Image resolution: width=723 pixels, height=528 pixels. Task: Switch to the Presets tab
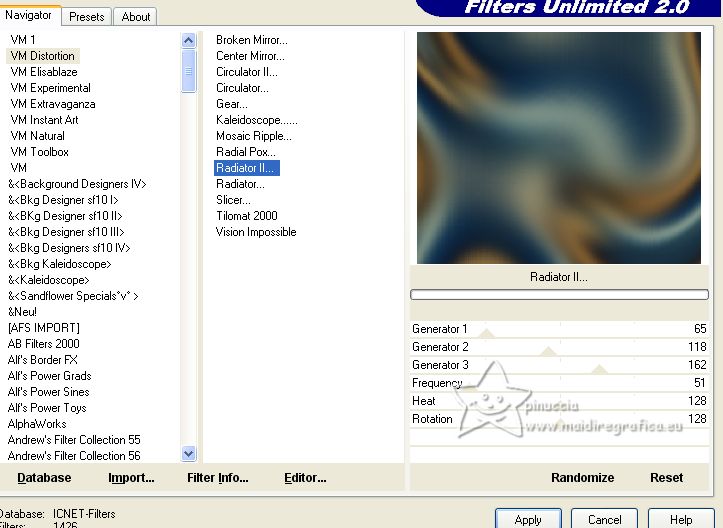[x=86, y=17]
